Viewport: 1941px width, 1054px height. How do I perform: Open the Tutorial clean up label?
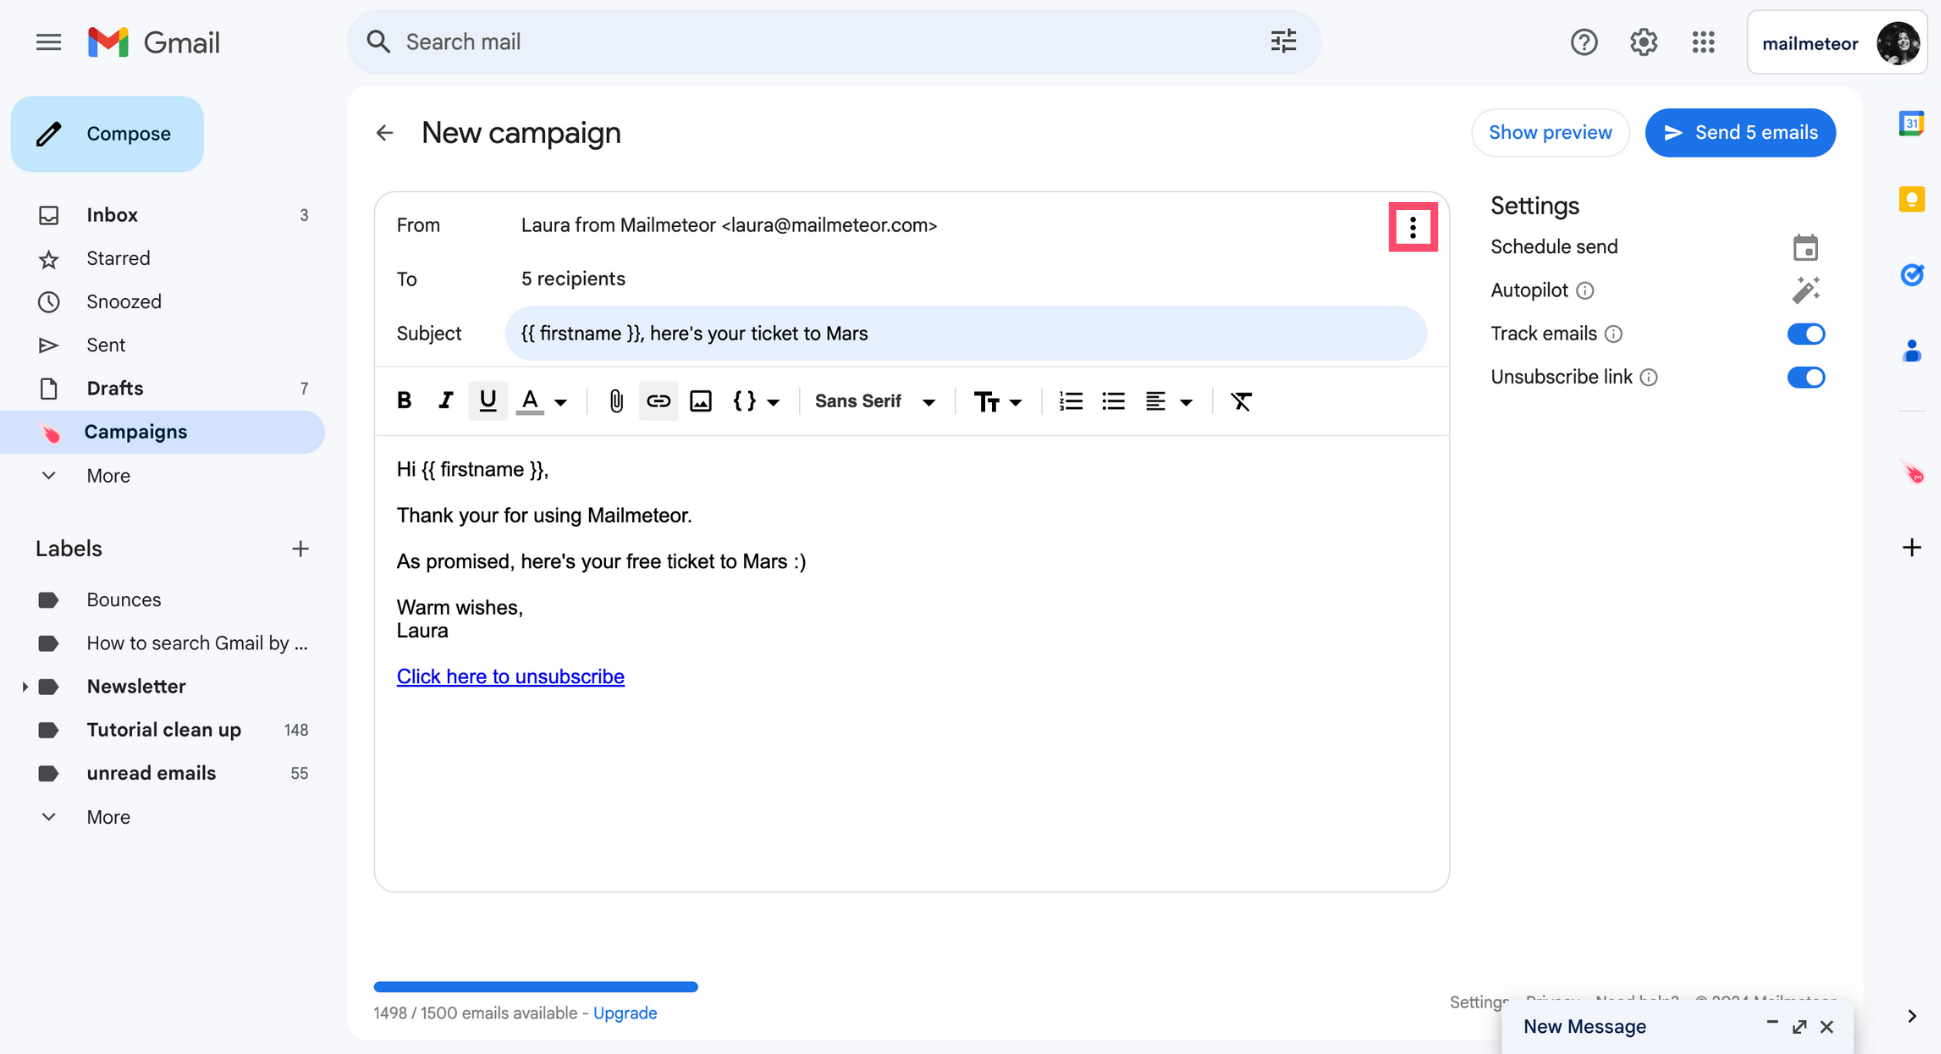point(164,730)
